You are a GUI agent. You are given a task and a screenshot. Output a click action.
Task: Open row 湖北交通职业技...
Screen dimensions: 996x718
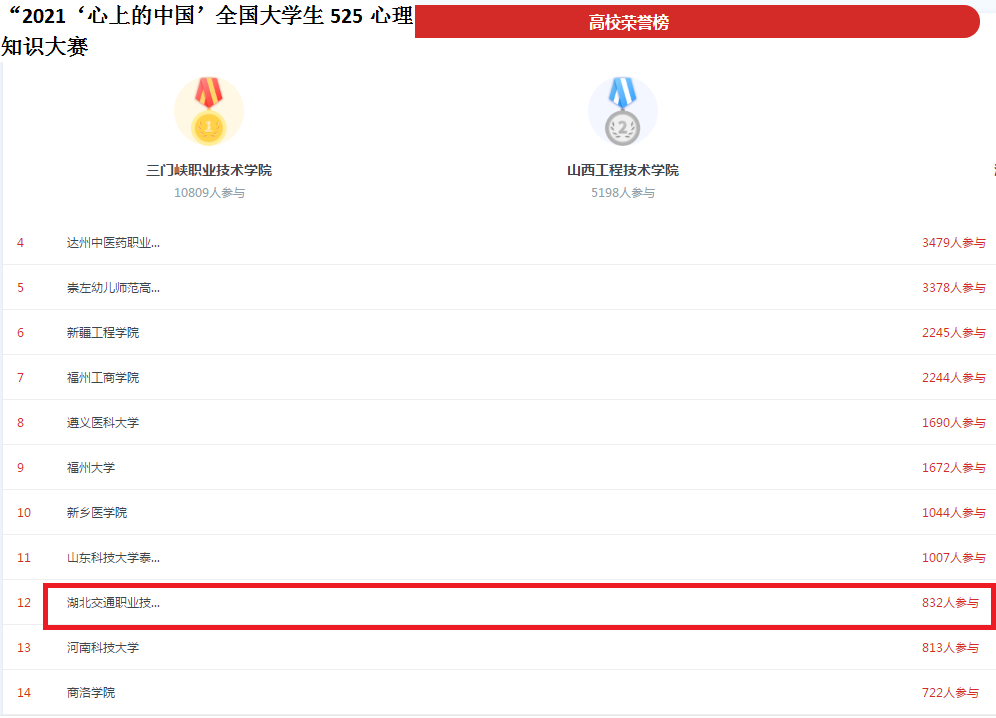499,603
